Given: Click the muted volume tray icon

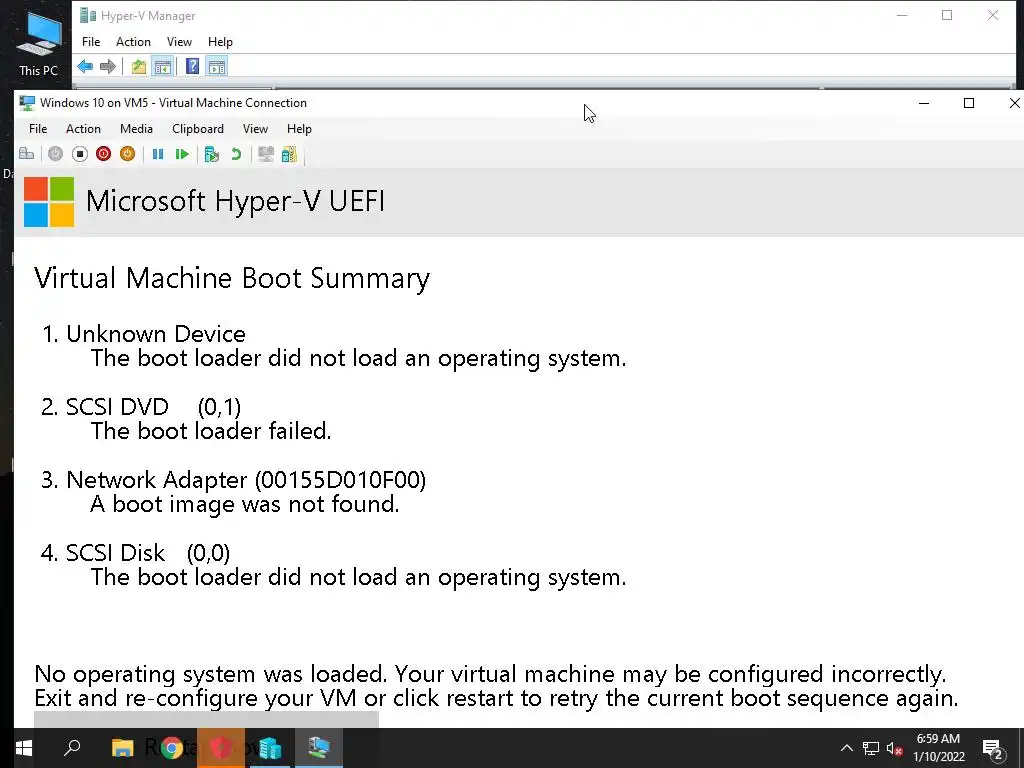Looking at the screenshot, I should 894,748.
